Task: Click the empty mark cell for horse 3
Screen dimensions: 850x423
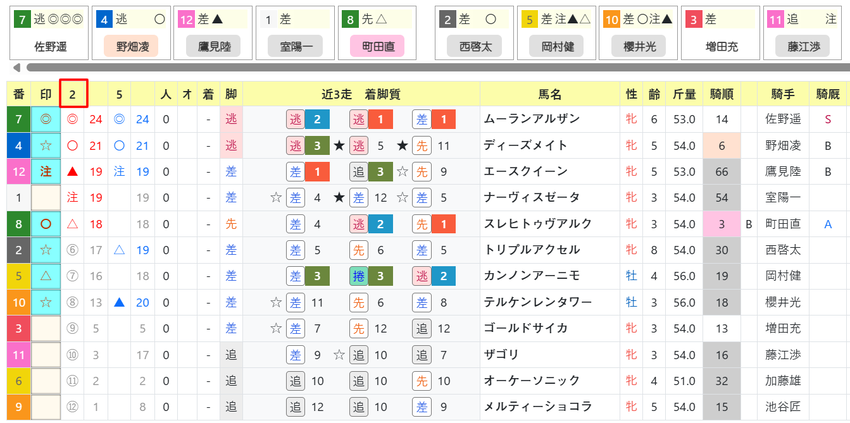Action: click(x=46, y=328)
